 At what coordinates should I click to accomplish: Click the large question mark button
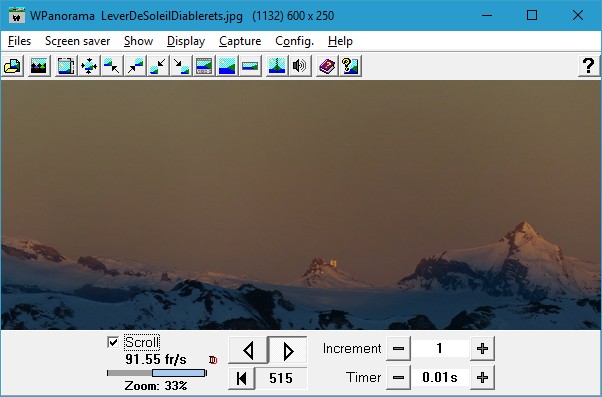point(588,66)
